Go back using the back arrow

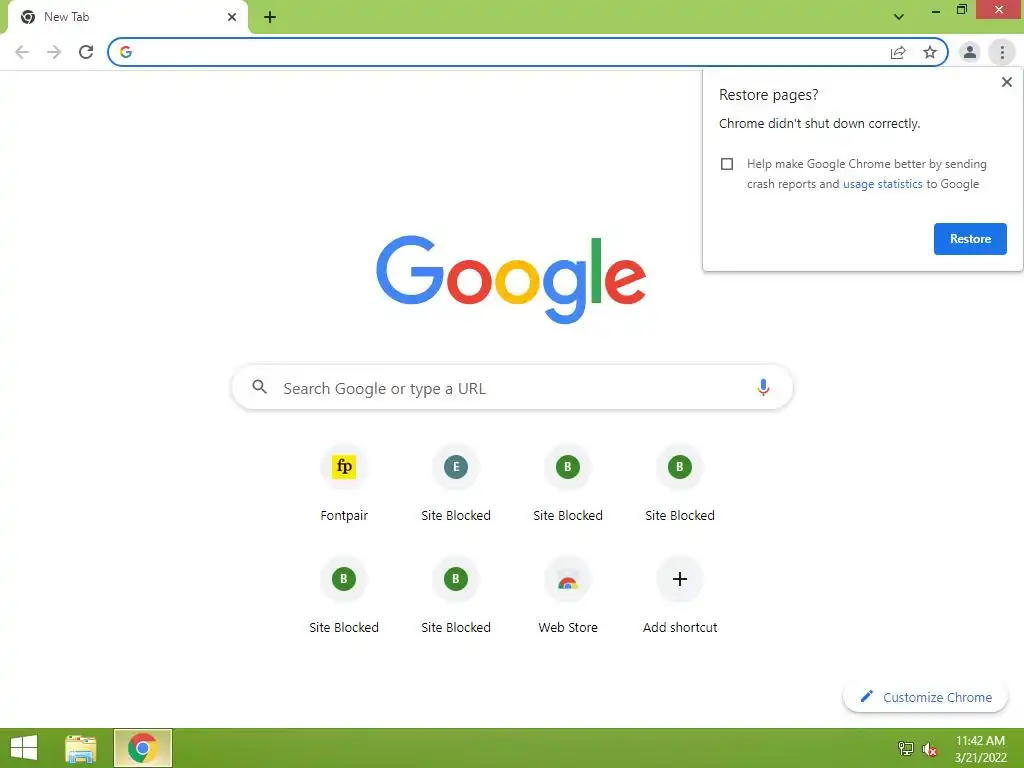click(22, 52)
